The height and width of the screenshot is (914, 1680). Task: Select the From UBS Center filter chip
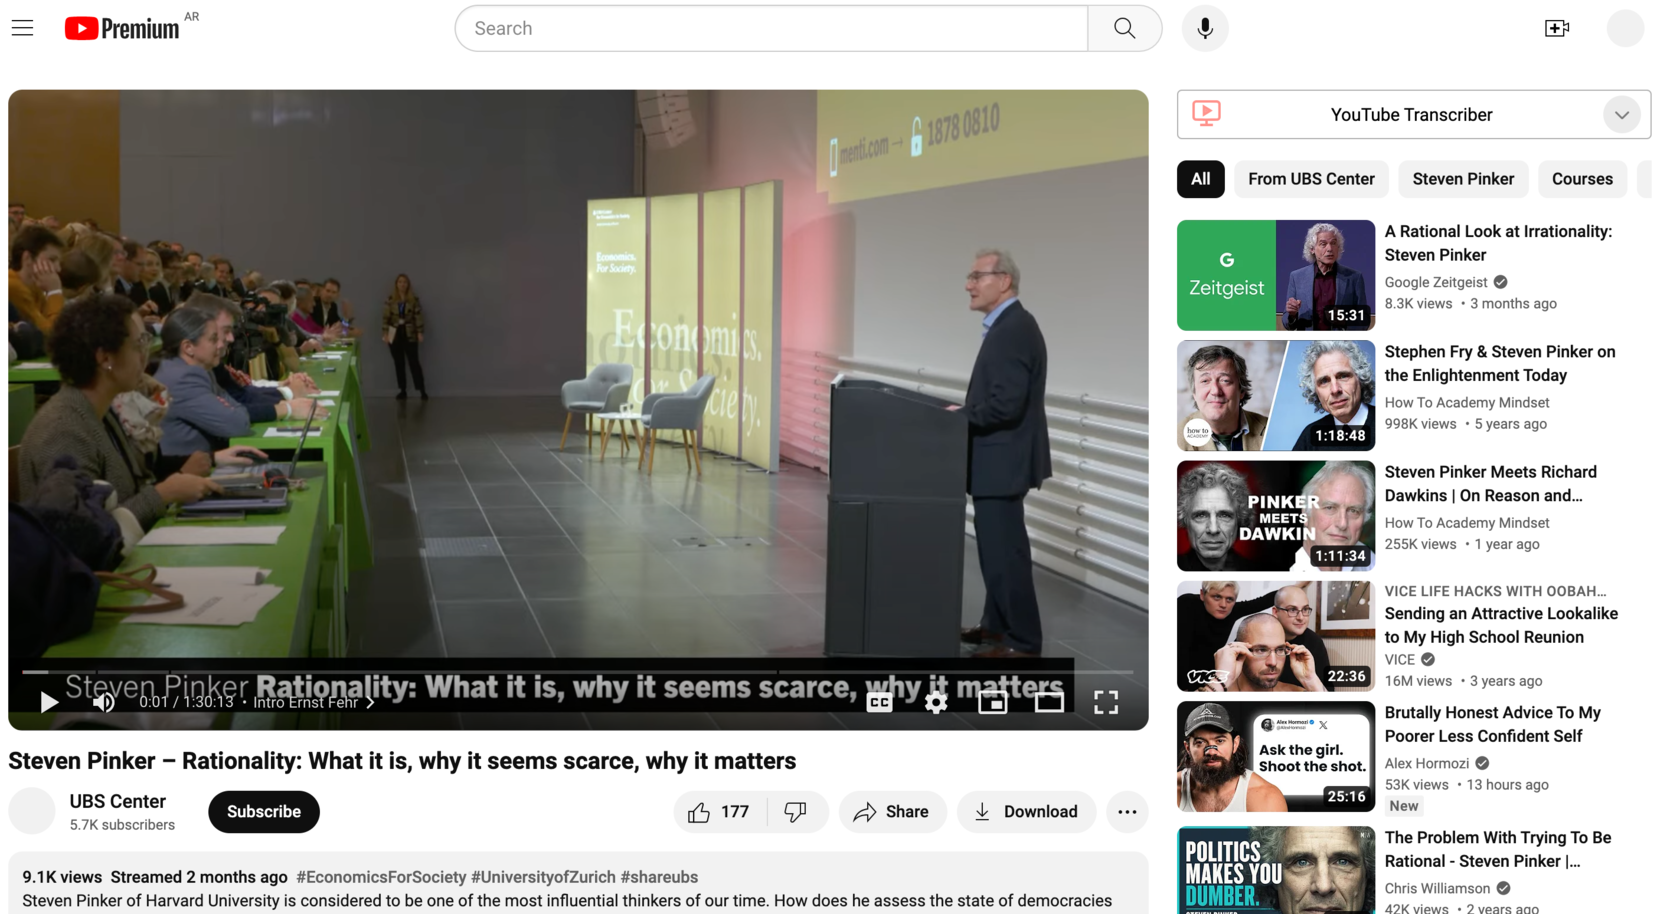[1310, 179]
